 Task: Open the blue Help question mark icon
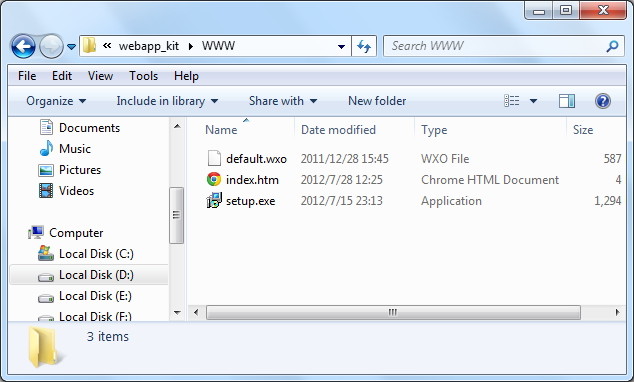tap(602, 101)
